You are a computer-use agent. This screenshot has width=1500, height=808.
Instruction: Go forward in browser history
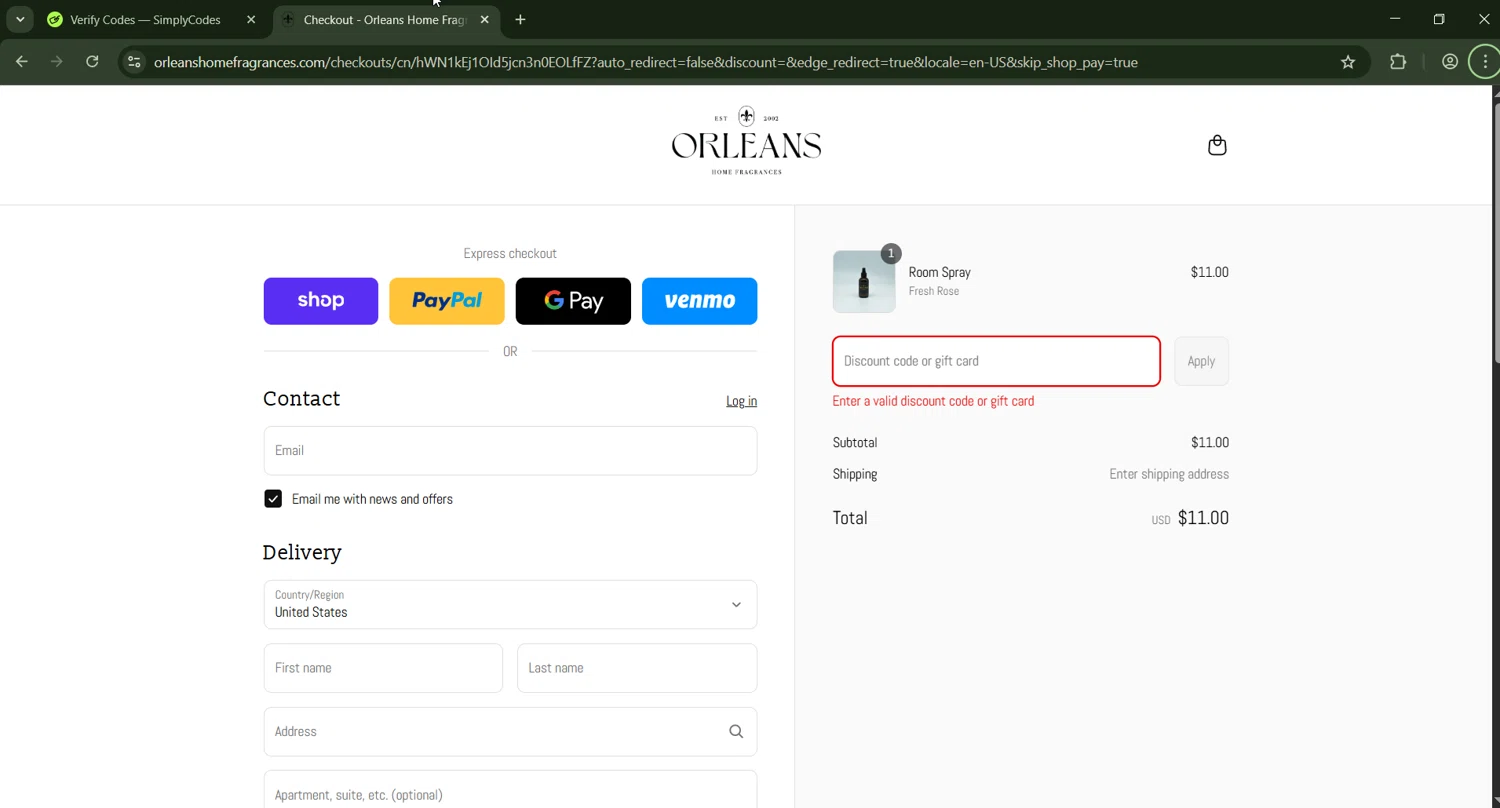coord(57,62)
